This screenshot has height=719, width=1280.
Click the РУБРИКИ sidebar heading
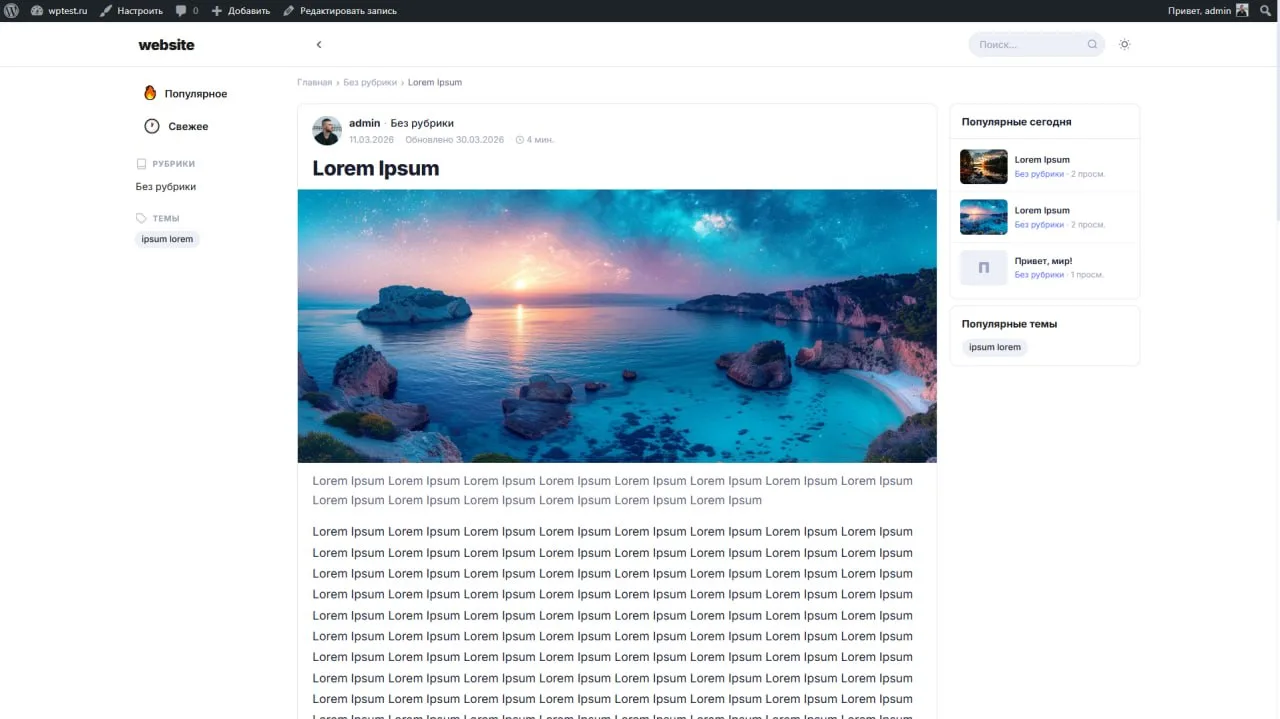tap(173, 164)
